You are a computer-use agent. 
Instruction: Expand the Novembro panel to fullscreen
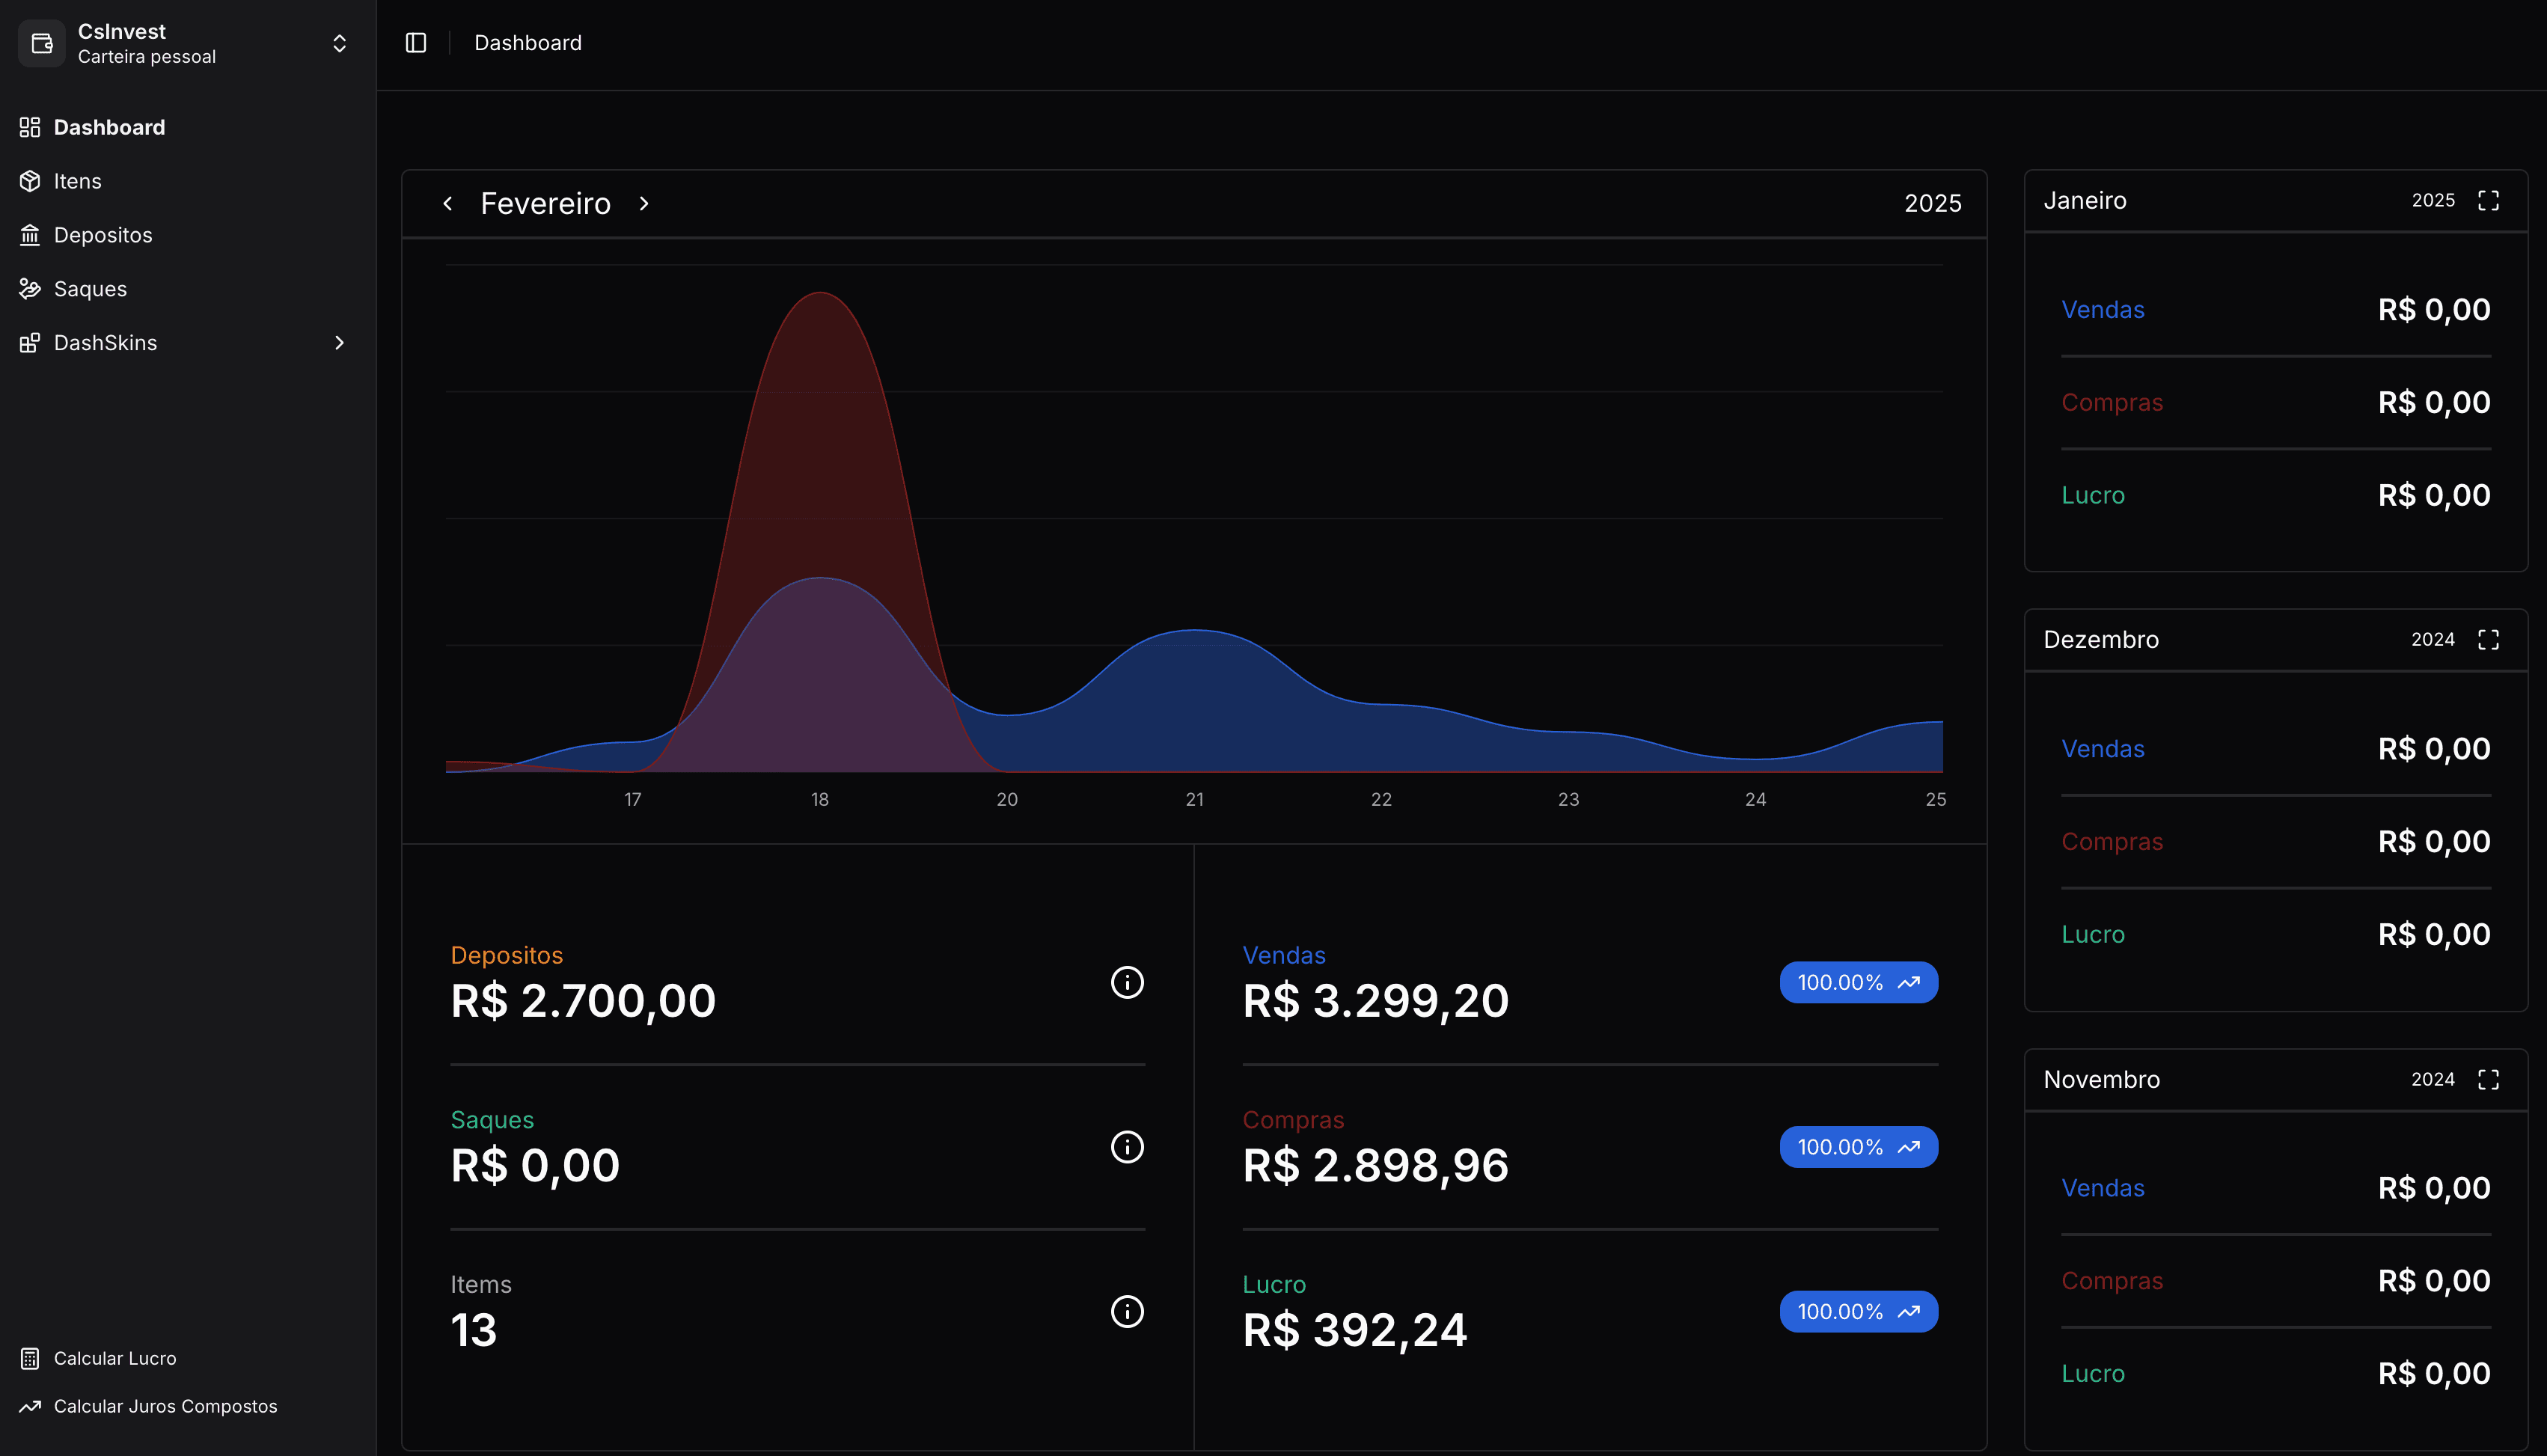pos(2490,1079)
